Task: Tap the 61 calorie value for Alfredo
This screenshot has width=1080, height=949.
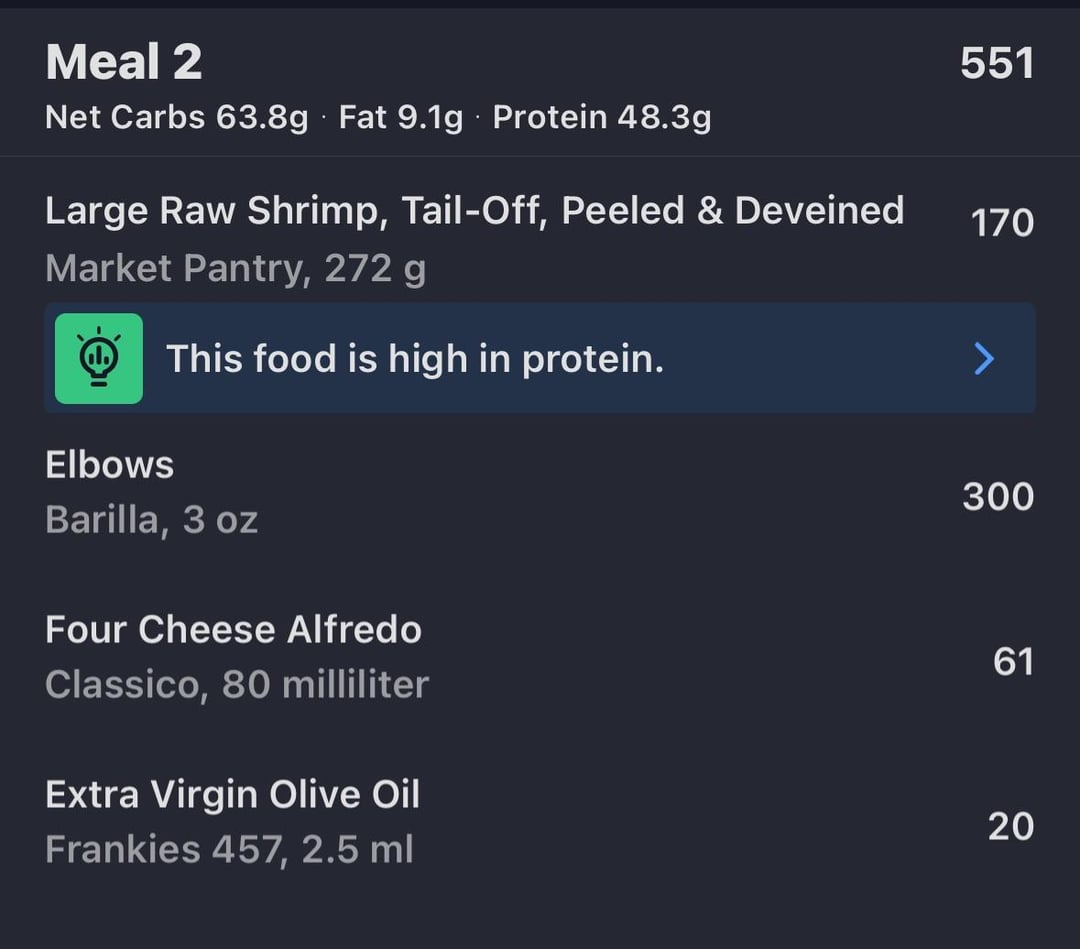Action: point(1013,662)
